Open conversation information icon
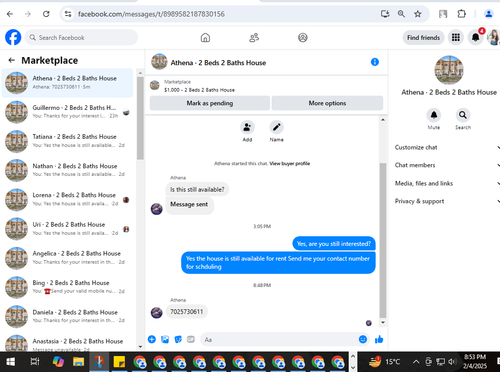This screenshot has width=500, height=372. pos(375,62)
